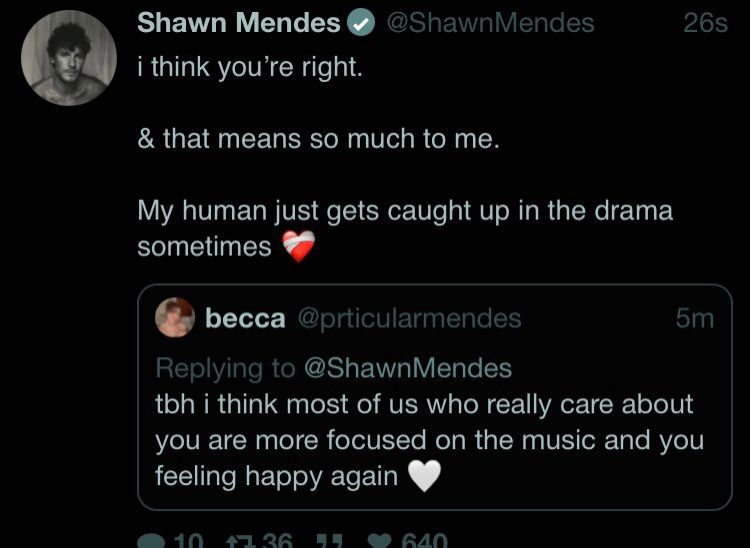The image size is (750, 548).
Task: Click the white heart emoji in becca's reply
Action: [424, 476]
